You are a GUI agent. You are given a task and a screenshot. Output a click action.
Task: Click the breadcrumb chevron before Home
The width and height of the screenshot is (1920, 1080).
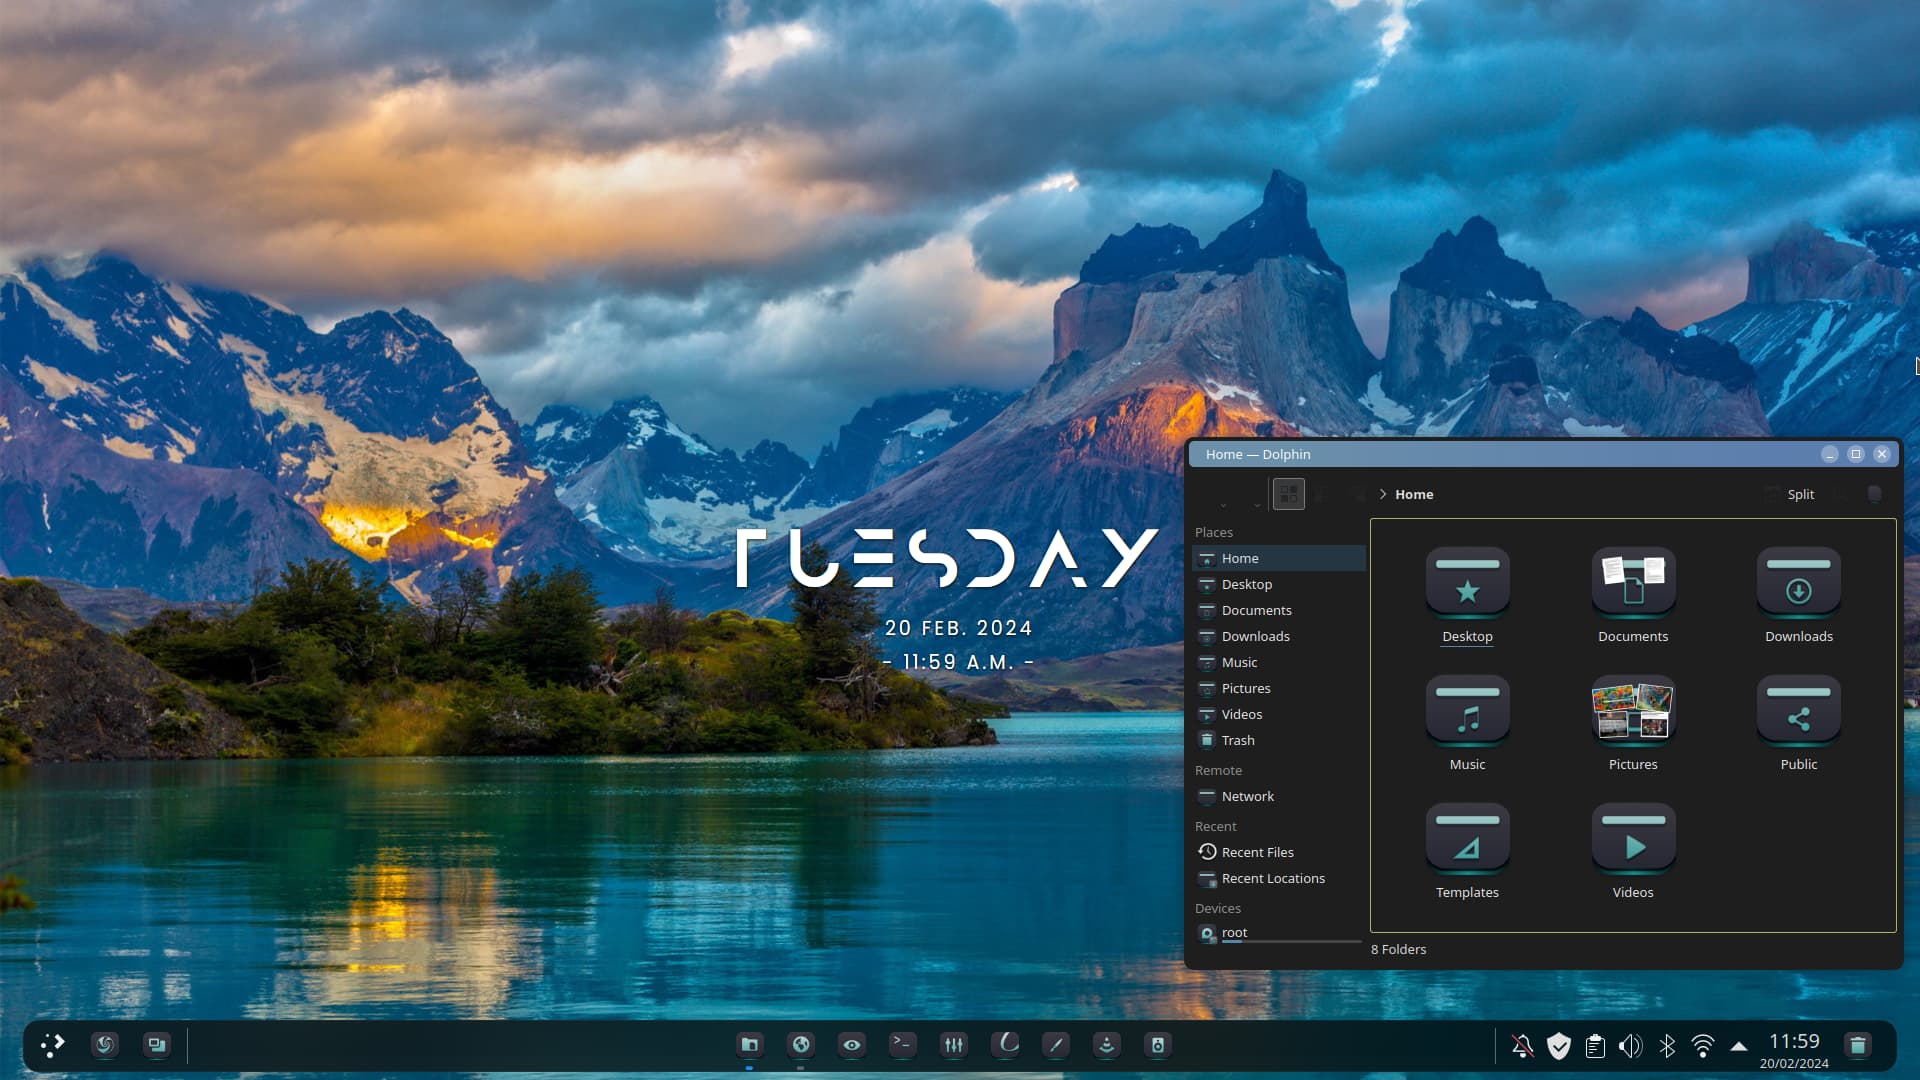tap(1383, 494)
